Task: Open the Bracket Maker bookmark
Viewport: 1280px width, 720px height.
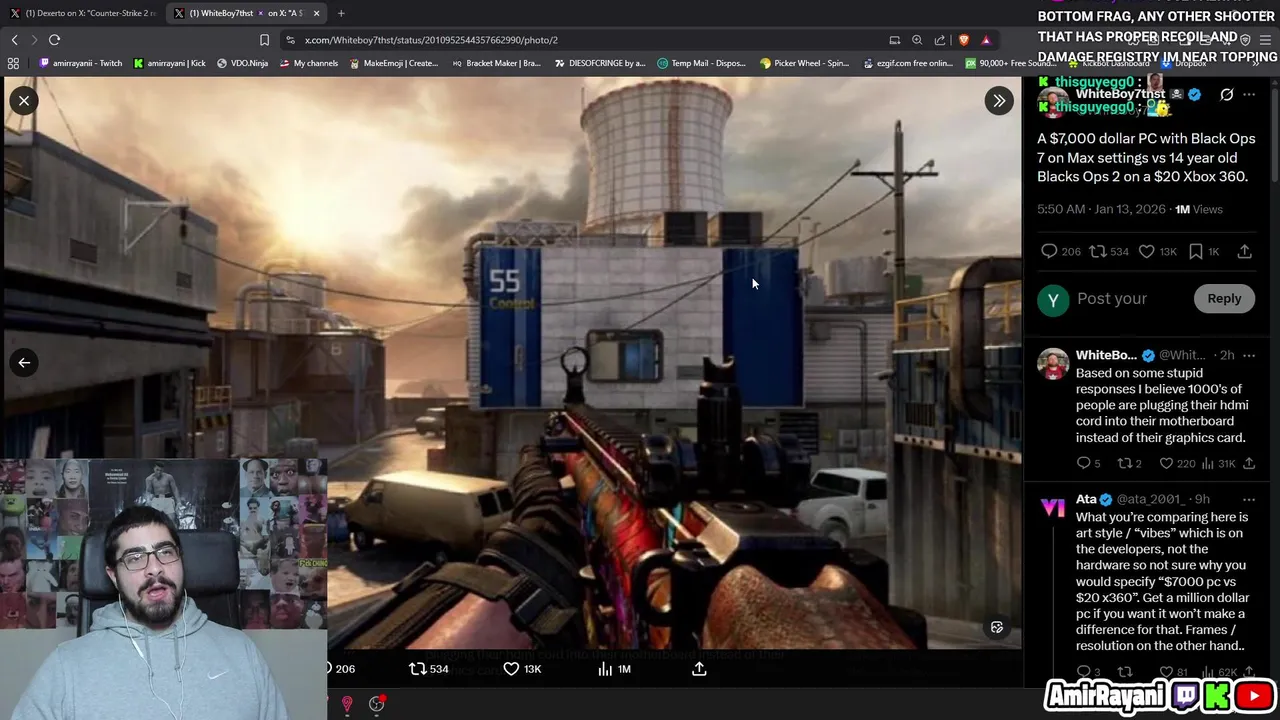Action: tap(496, 63)
